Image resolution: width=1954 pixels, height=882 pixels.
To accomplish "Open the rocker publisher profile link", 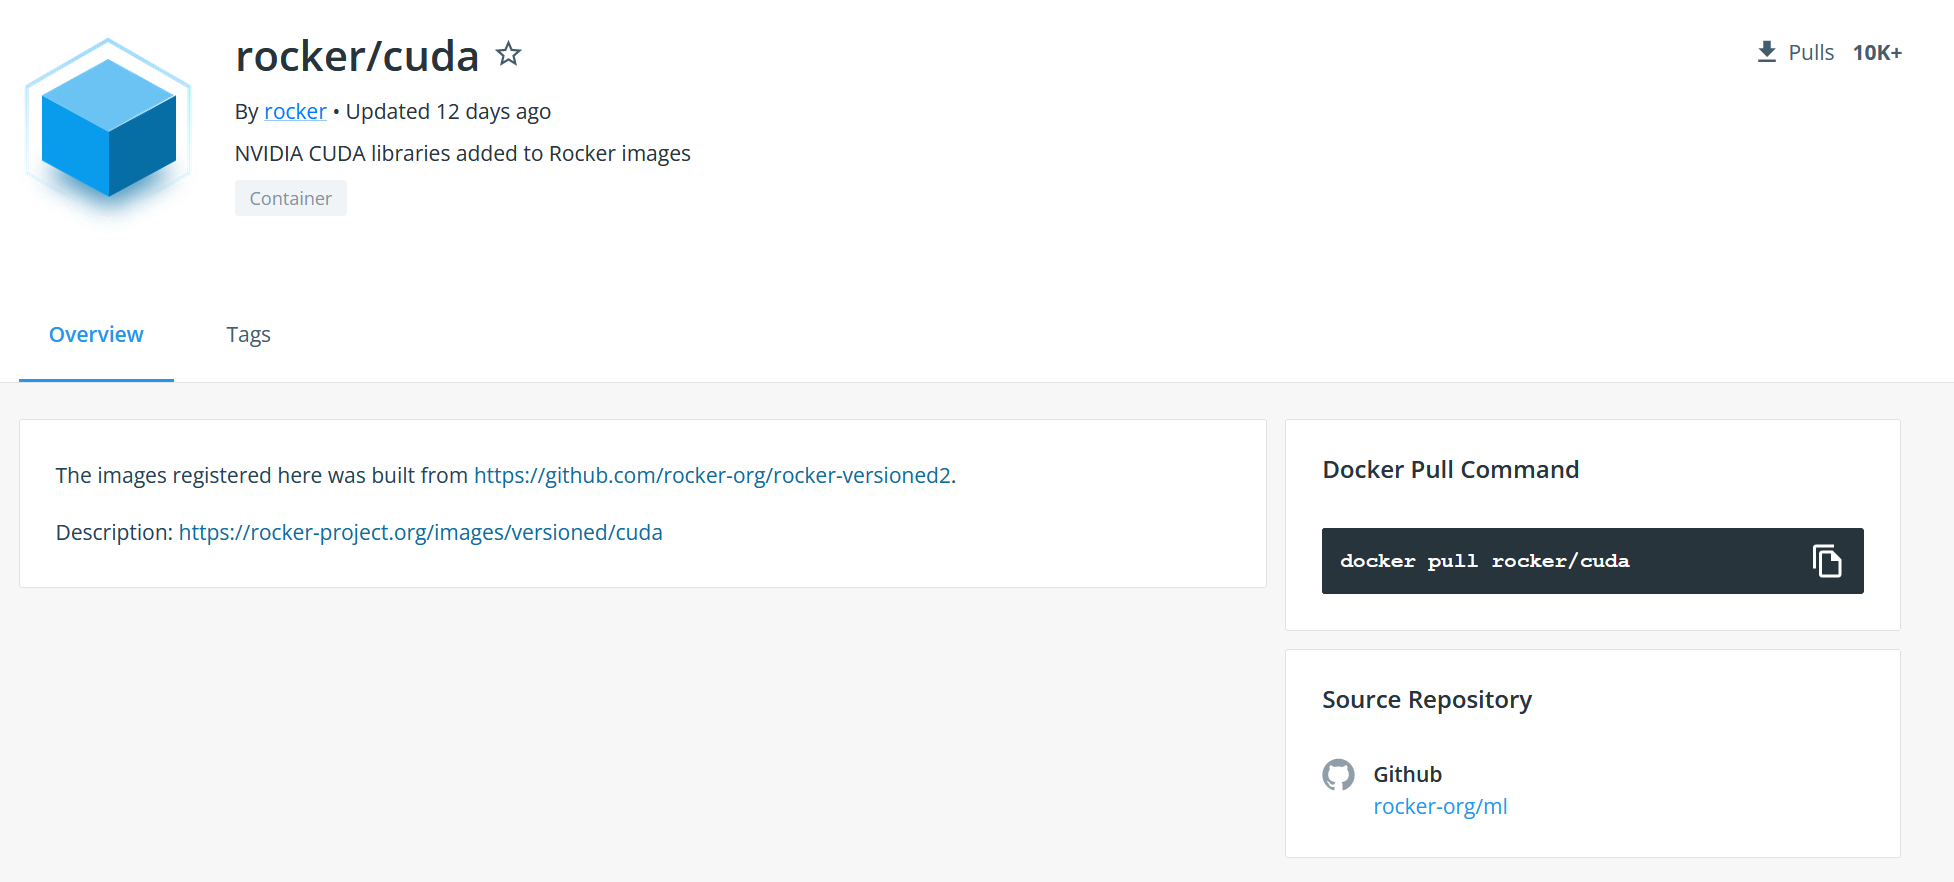I will [x=295, y=111].
